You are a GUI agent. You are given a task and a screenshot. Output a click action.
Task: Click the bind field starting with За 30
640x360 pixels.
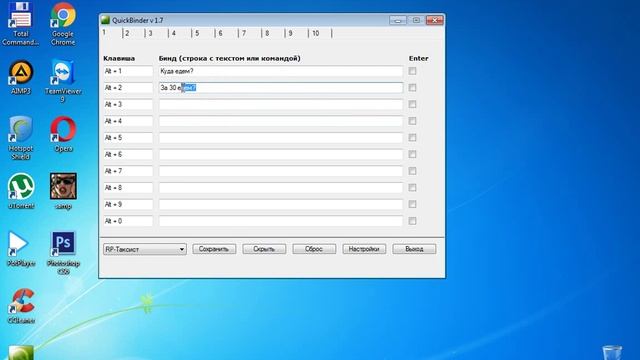[x=281, y=88]
